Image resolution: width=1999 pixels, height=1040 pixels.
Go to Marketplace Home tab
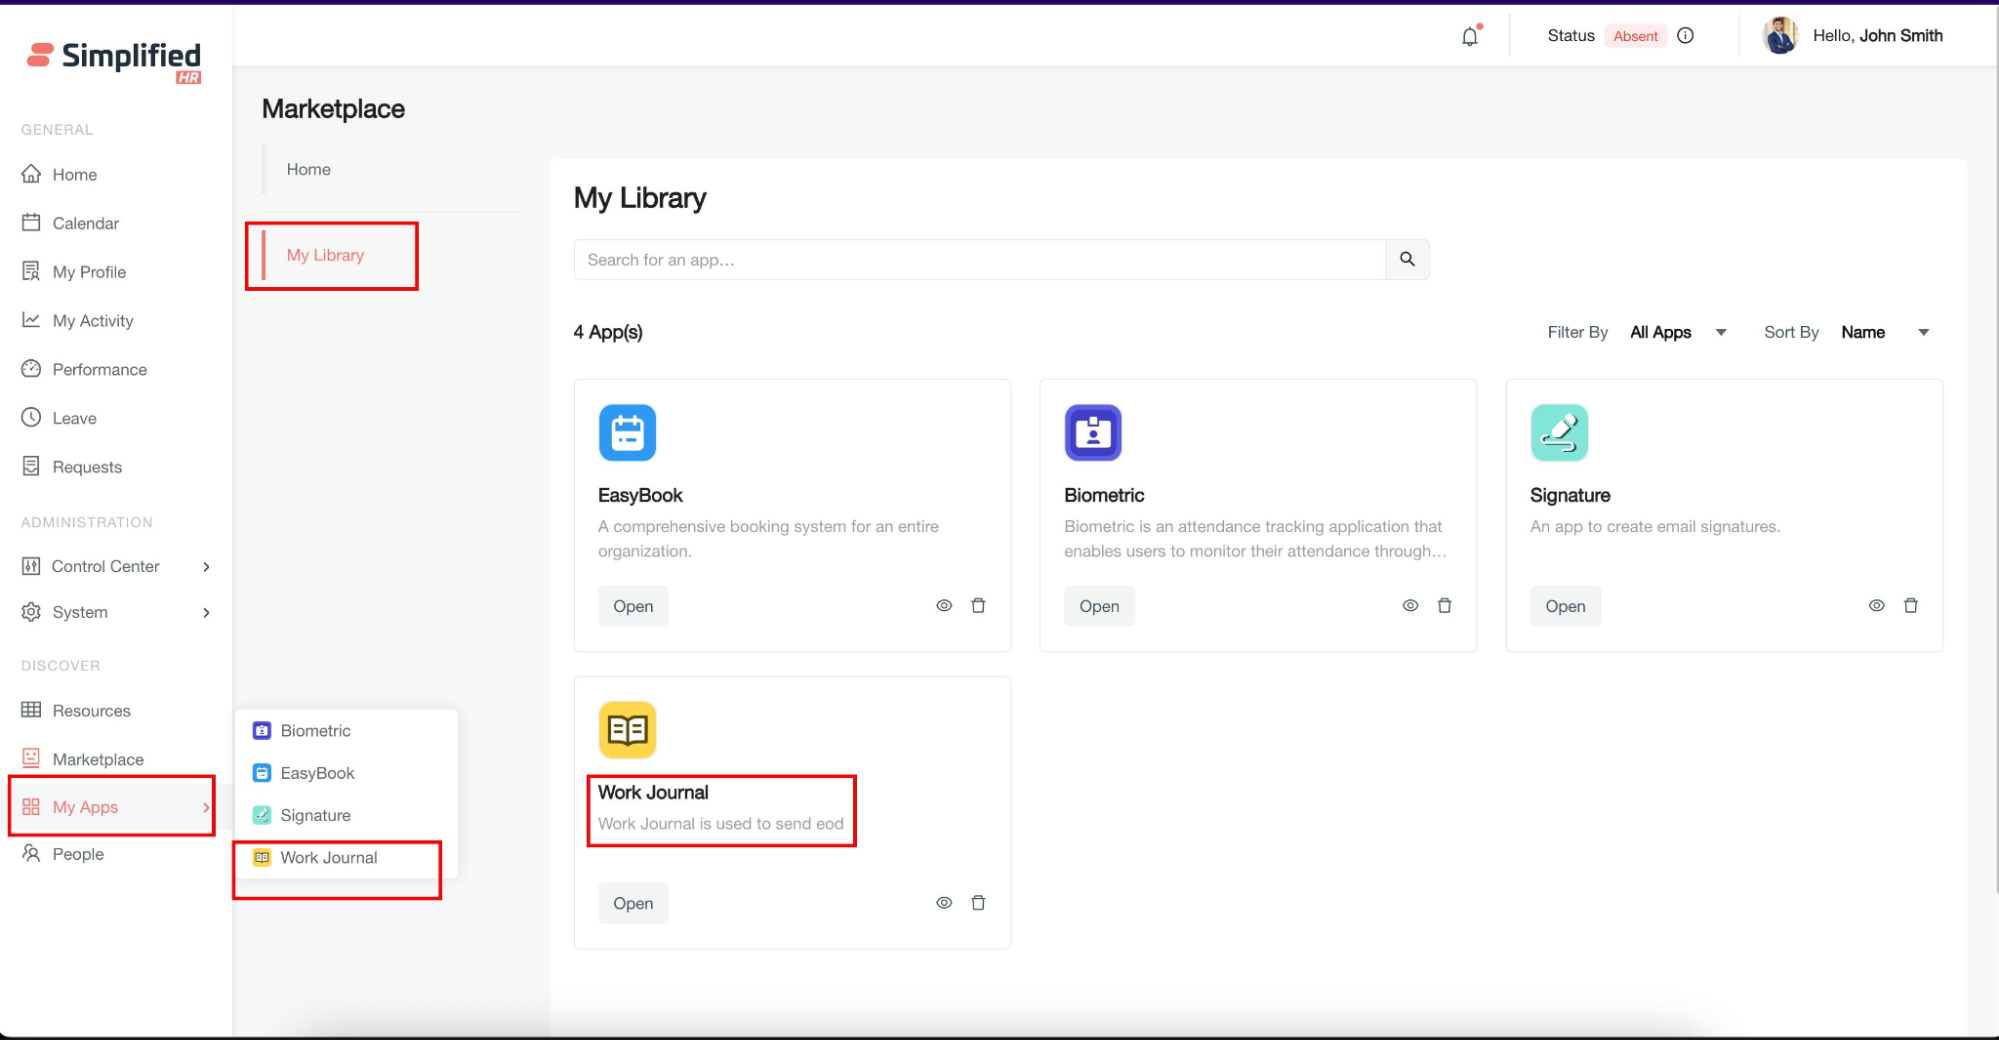(308, 170)
